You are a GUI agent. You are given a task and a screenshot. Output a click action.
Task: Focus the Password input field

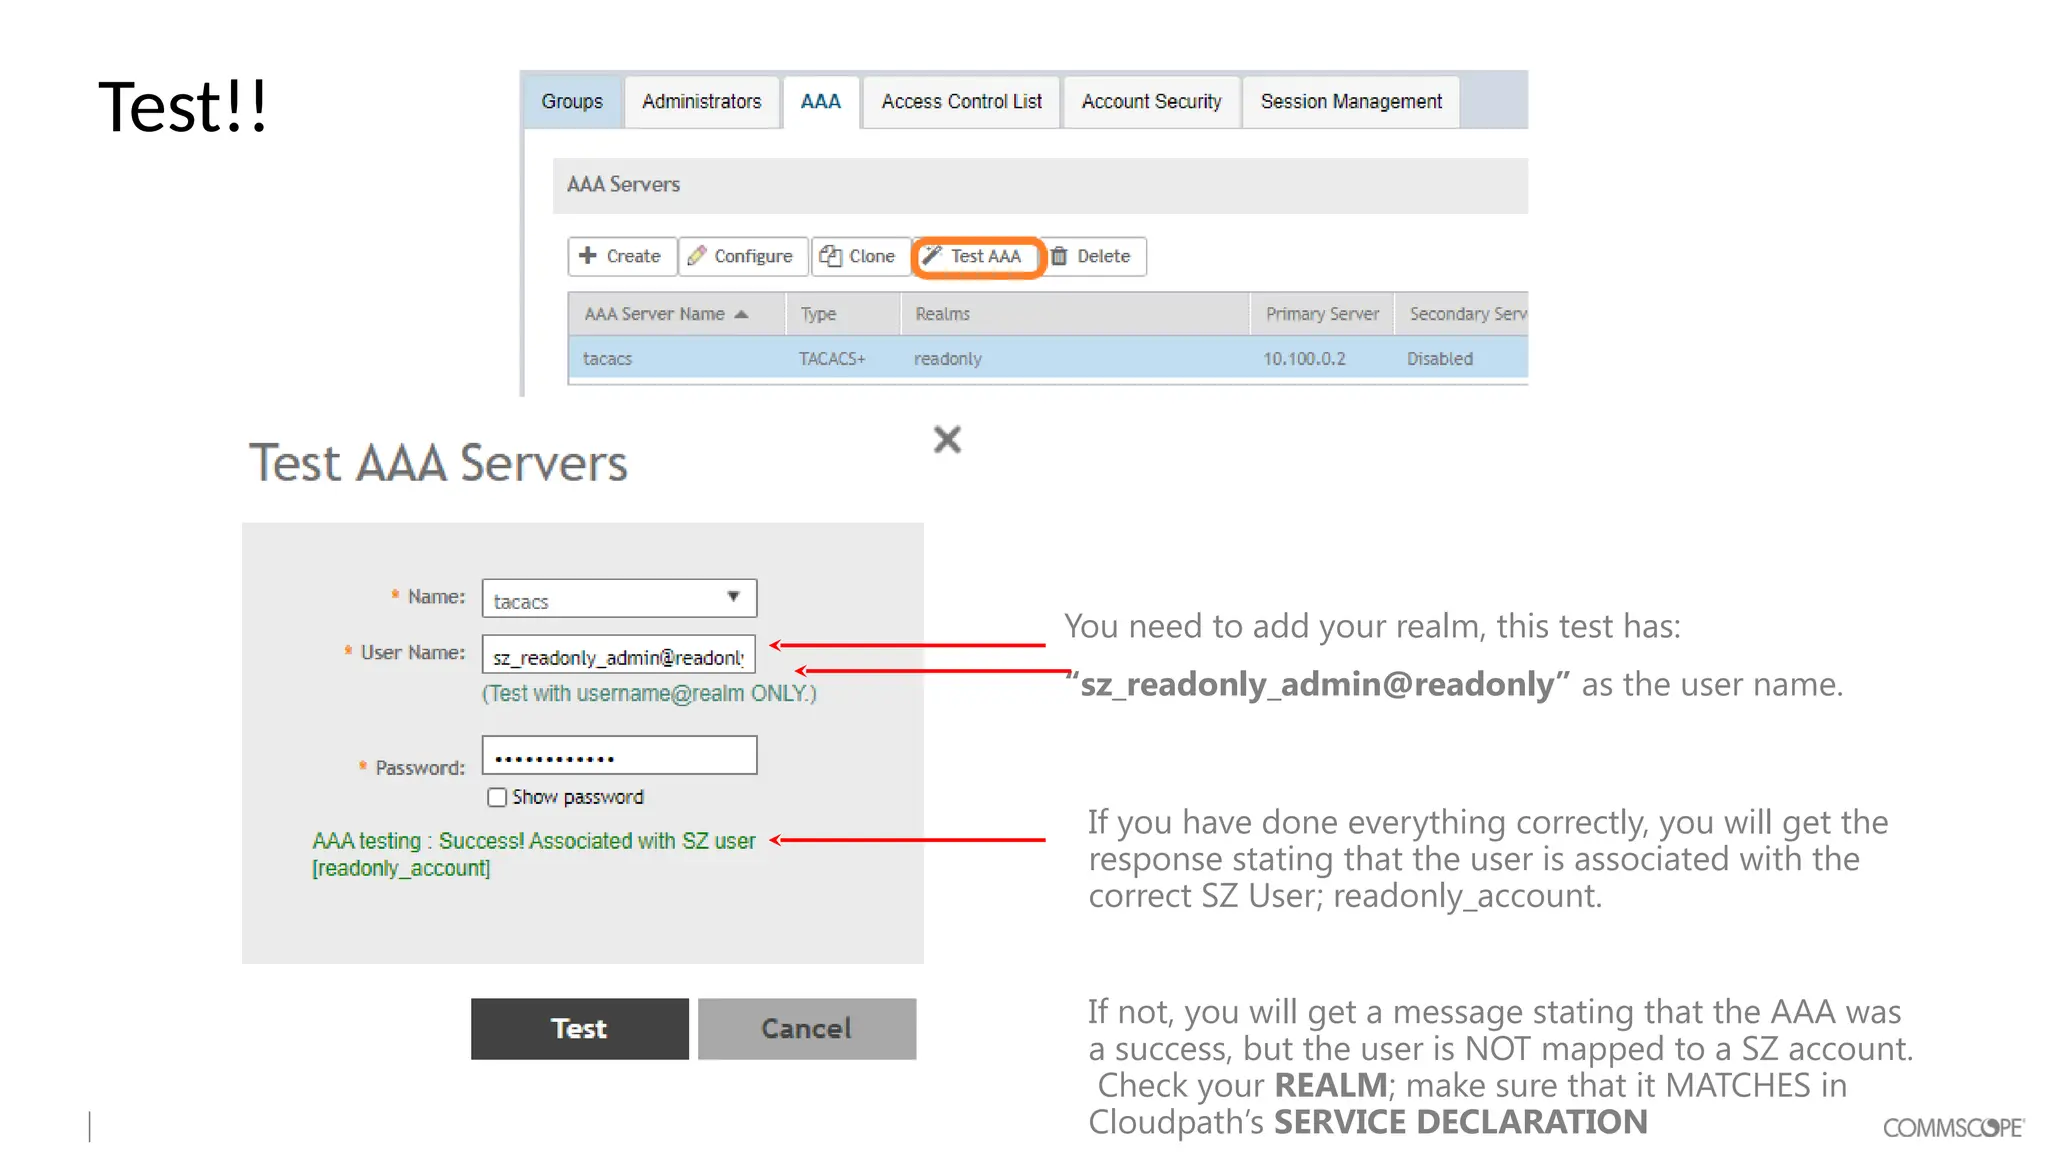pos(619,755)
